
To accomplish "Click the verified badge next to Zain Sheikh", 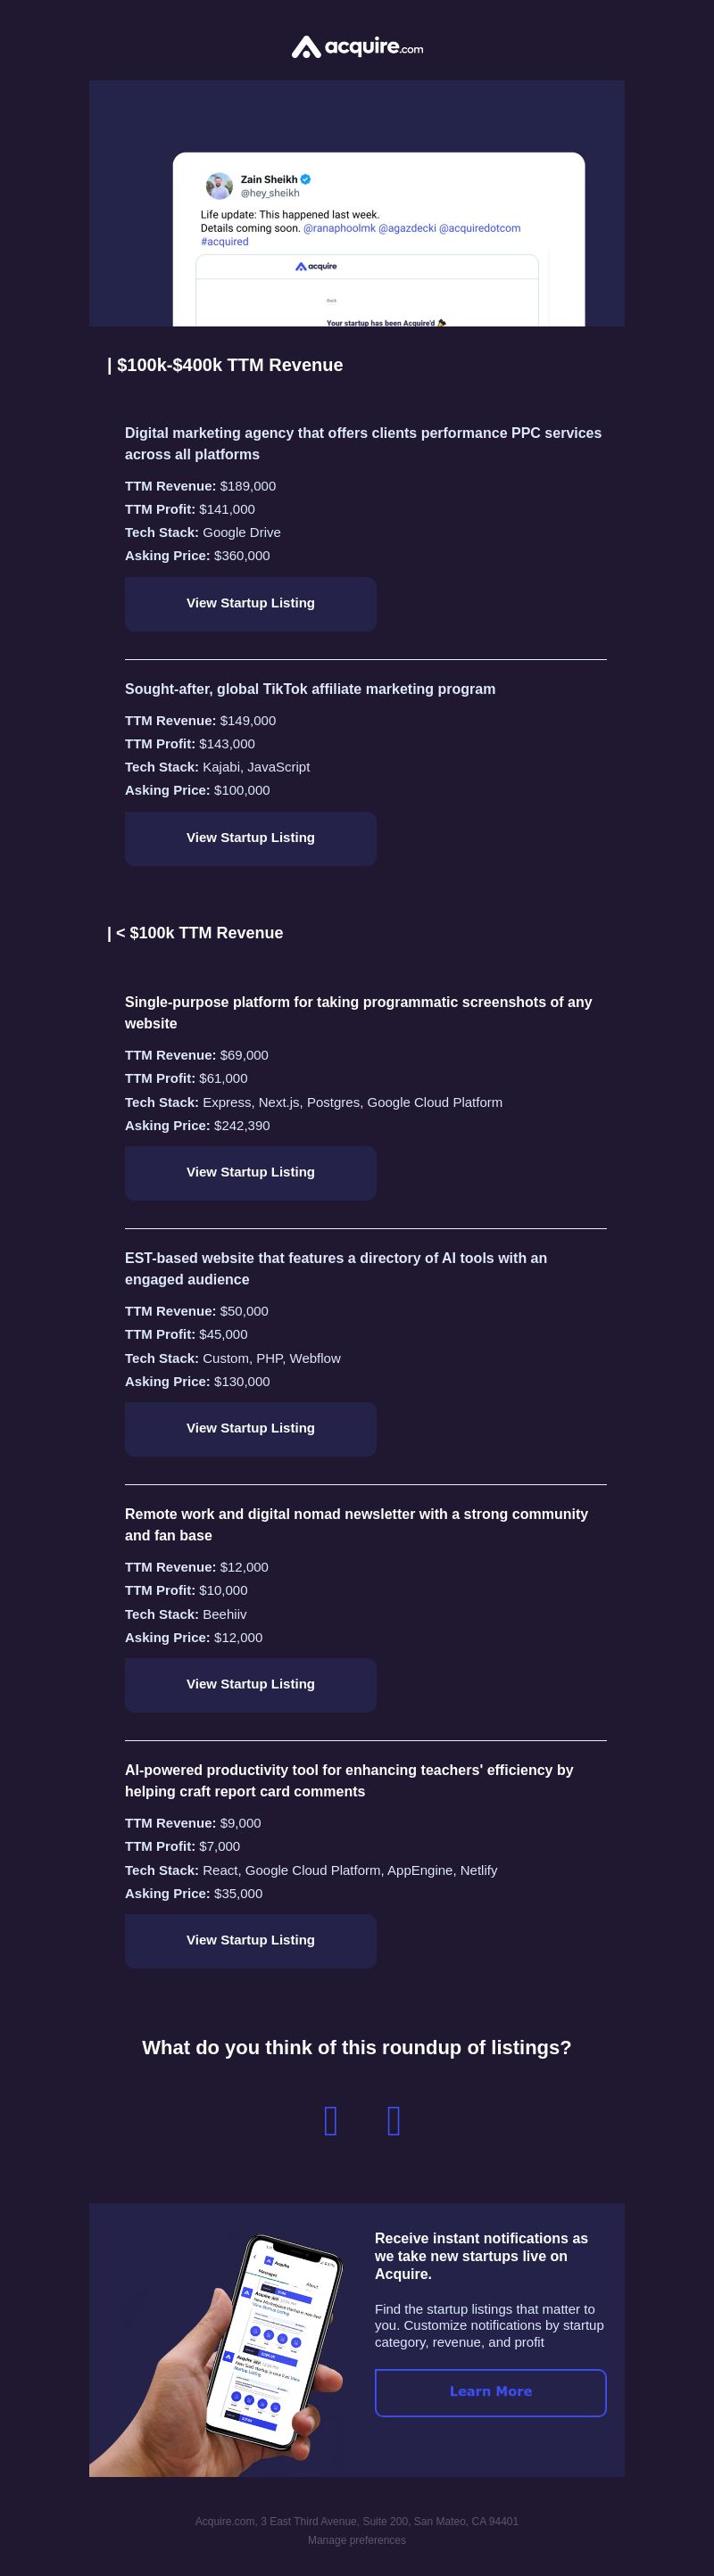I will tap(306, 179).
